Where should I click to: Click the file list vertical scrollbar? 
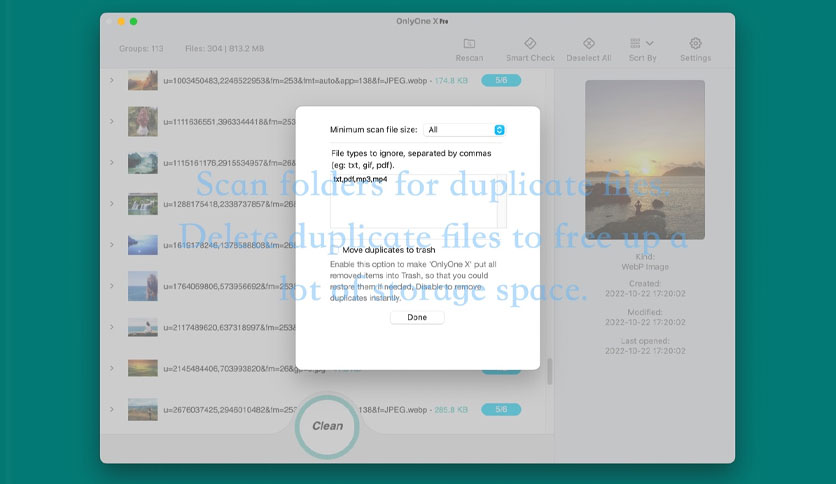pyautogui.click(x=549, y=371)
